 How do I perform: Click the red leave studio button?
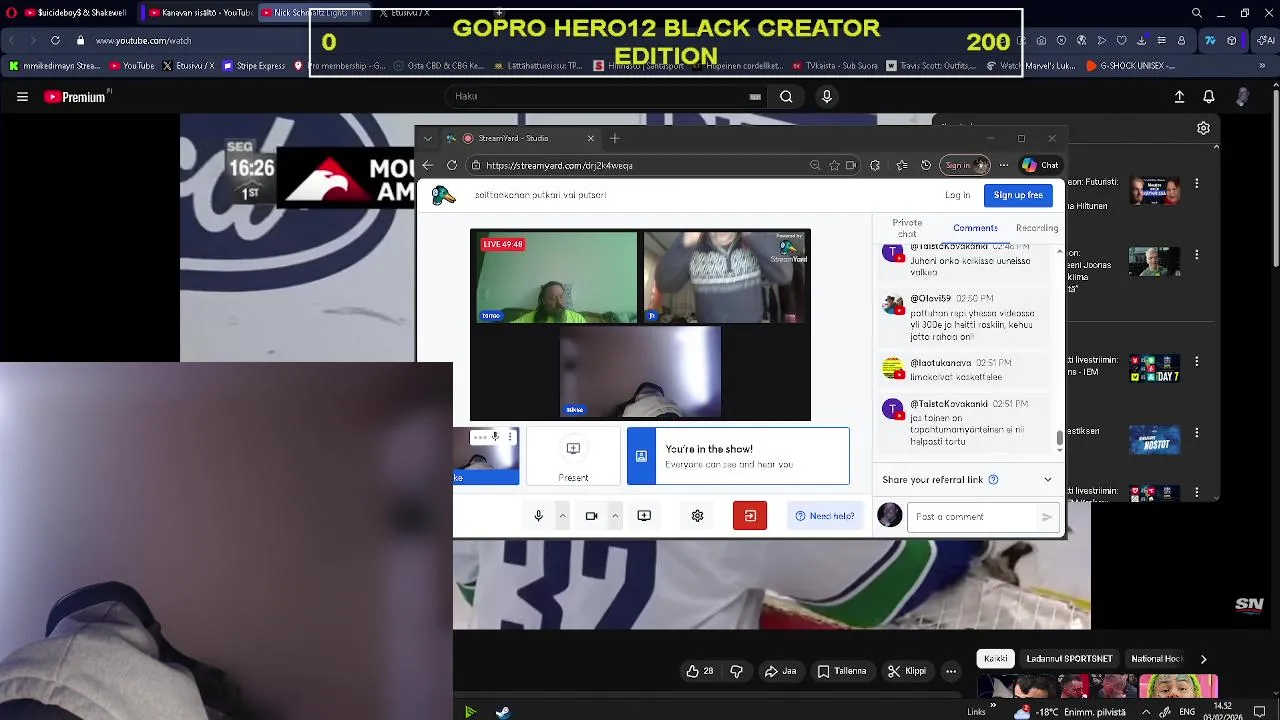(x=750, y=516)
